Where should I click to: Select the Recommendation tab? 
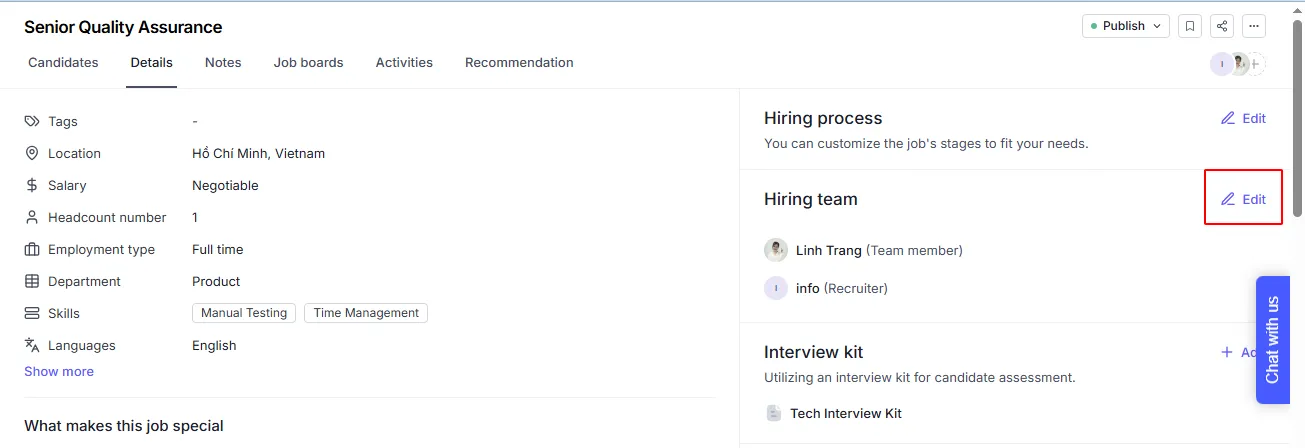[519, 62]
